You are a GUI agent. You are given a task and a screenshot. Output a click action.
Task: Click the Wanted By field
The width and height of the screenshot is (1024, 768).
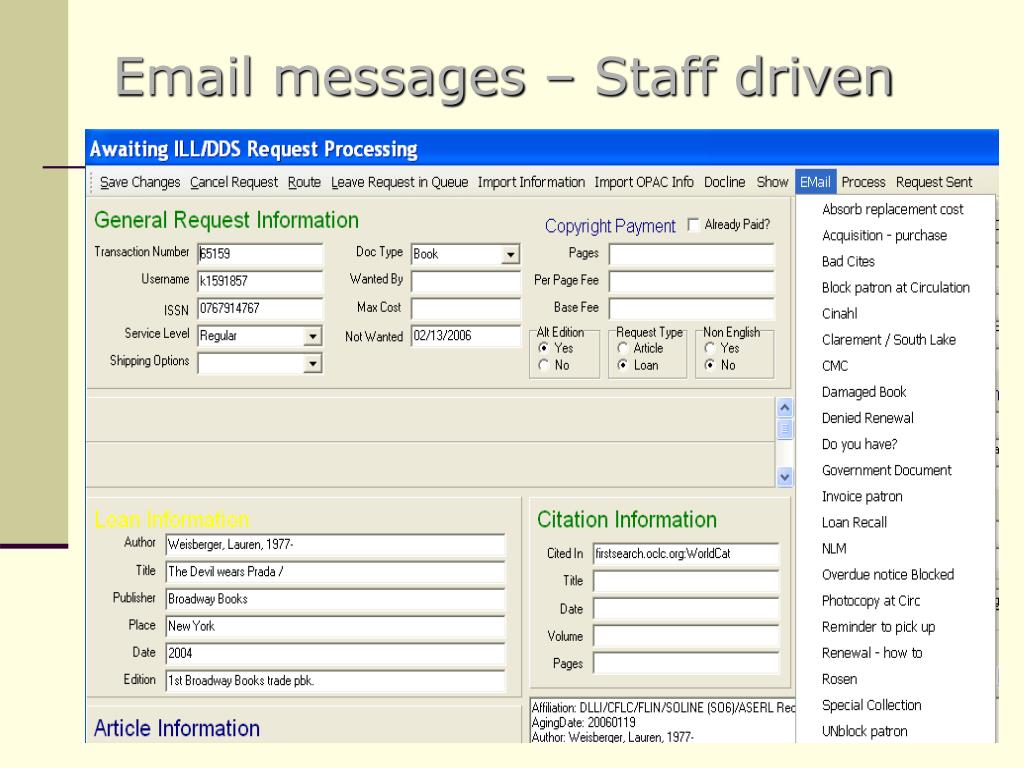466,281
